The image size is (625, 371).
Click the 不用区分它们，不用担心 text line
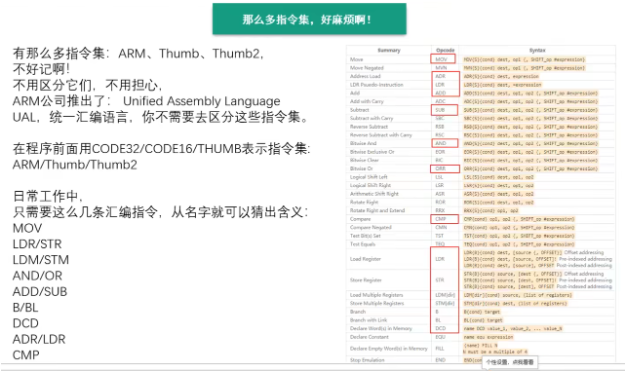(87, 85)
